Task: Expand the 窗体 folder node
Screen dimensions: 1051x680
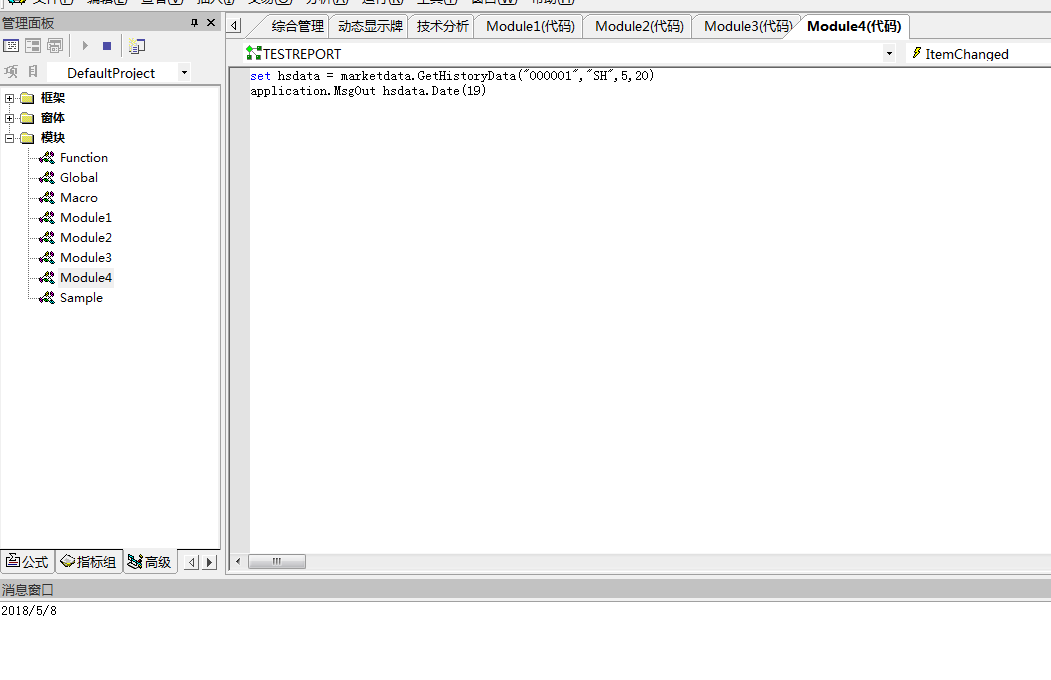Action: tap(9, 119)
